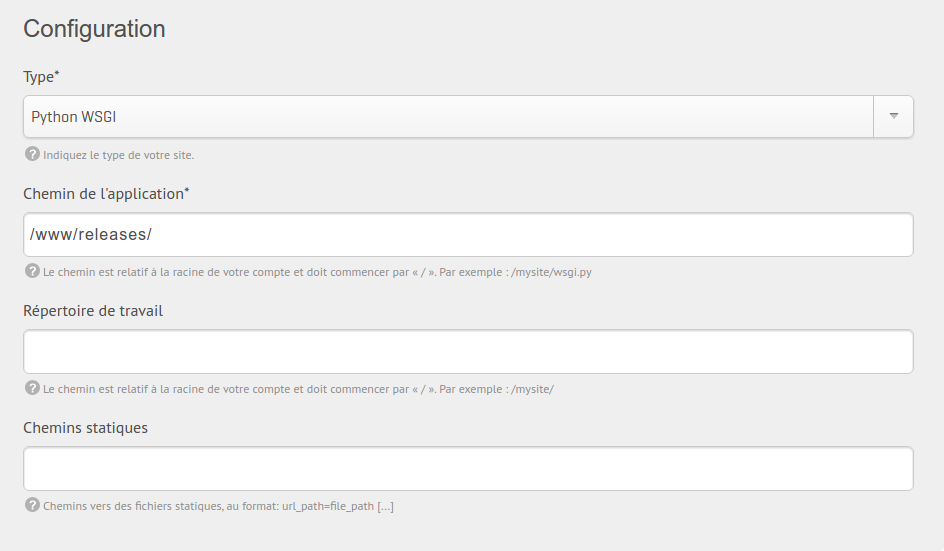Select the 'Python WSGI' combo box

[x=468, y=116]
